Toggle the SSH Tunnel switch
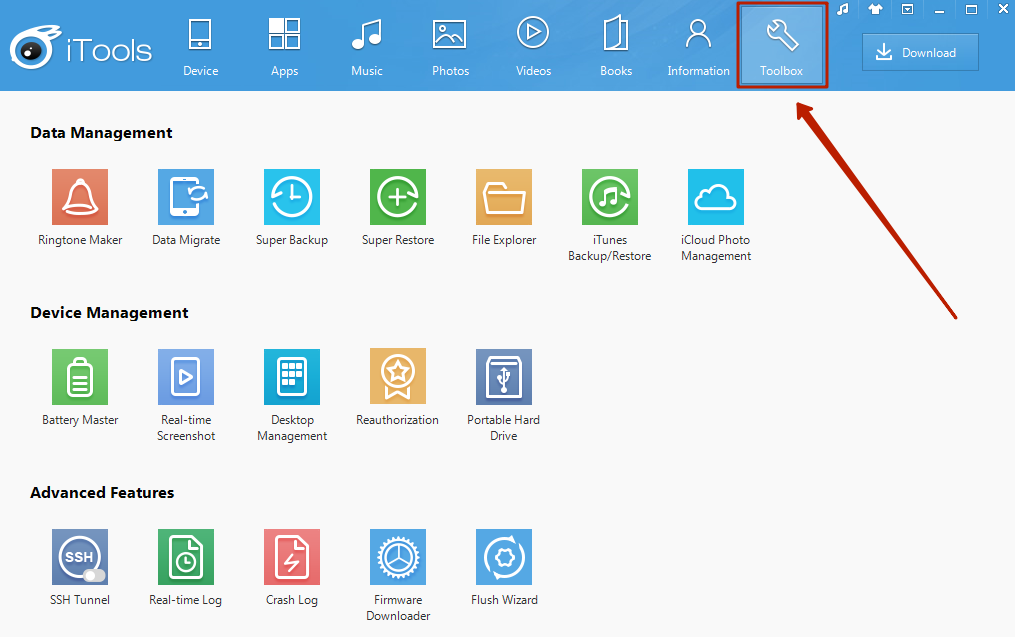Viewport: 1015px width, 637px height. pyautogui.click(x=94, y=575)
